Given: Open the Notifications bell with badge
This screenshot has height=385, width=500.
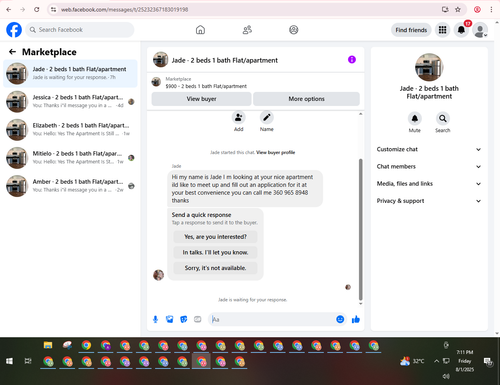Looking at the screenshot, I should click(x=461, y=30).
